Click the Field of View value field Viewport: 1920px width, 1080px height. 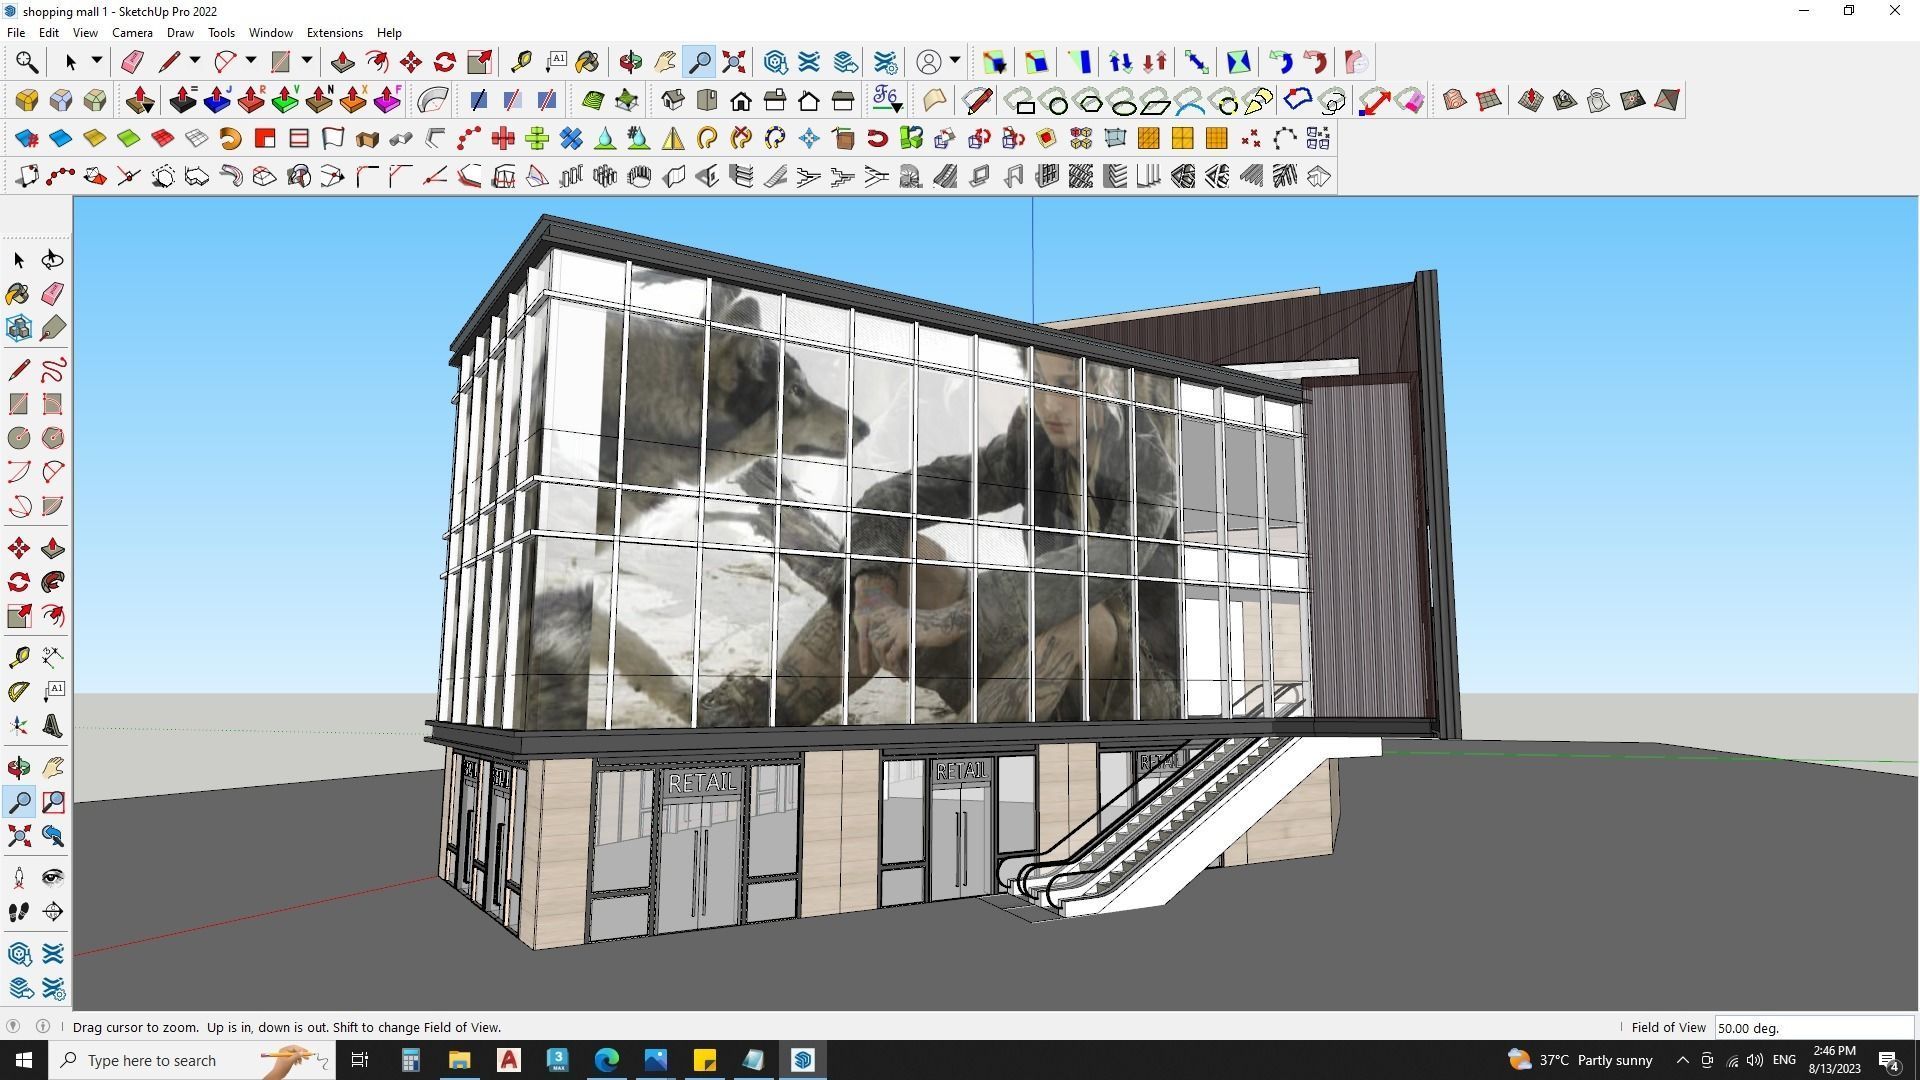(x=1812, y=1028)
